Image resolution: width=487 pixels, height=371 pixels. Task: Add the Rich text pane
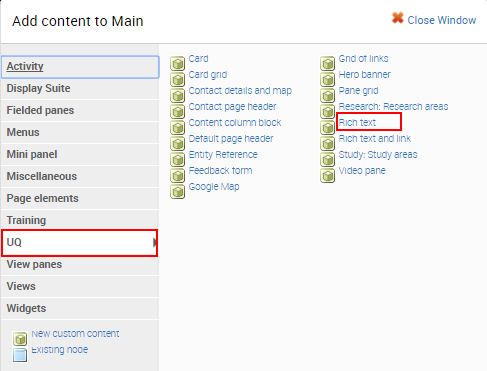point(357,122)
